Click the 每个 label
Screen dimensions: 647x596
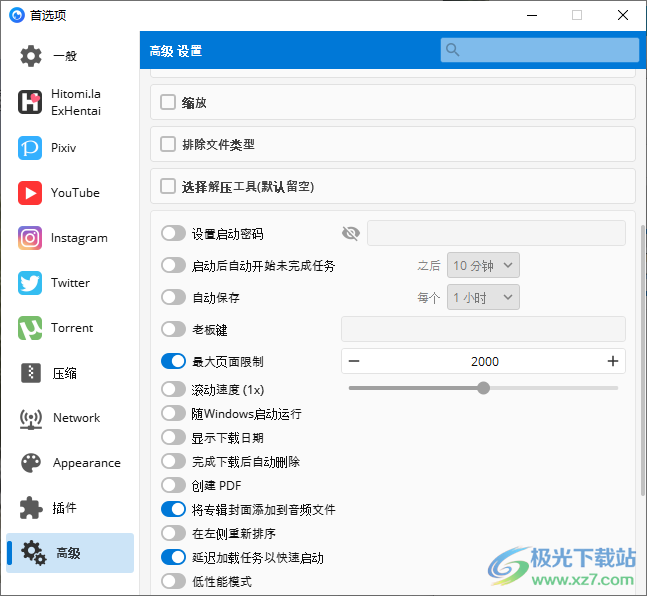tap(429, 298)
